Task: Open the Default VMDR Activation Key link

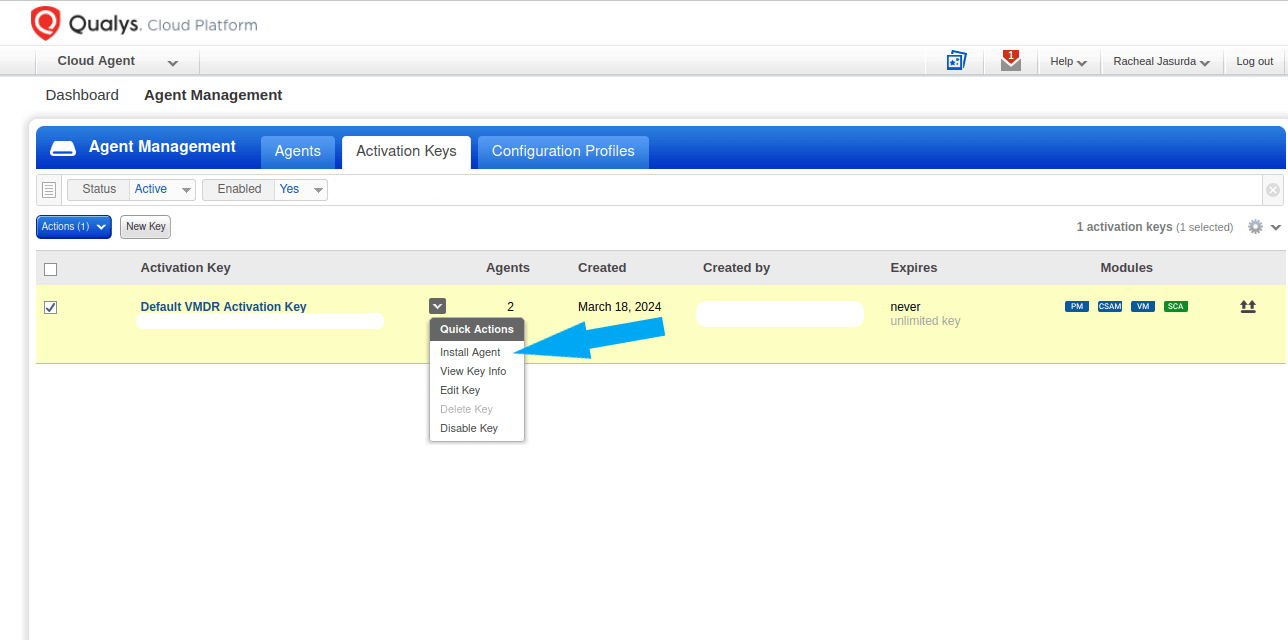Action: point(223,307)
